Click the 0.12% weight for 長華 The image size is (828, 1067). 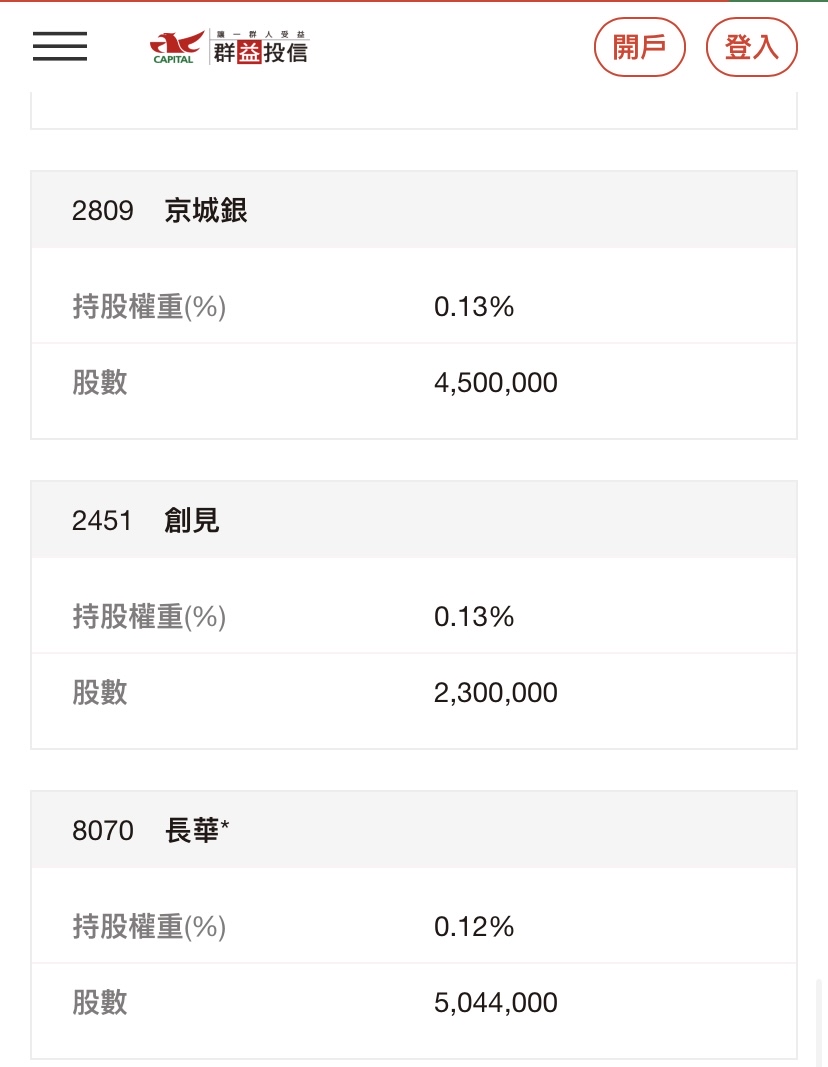tap(474, 926)
